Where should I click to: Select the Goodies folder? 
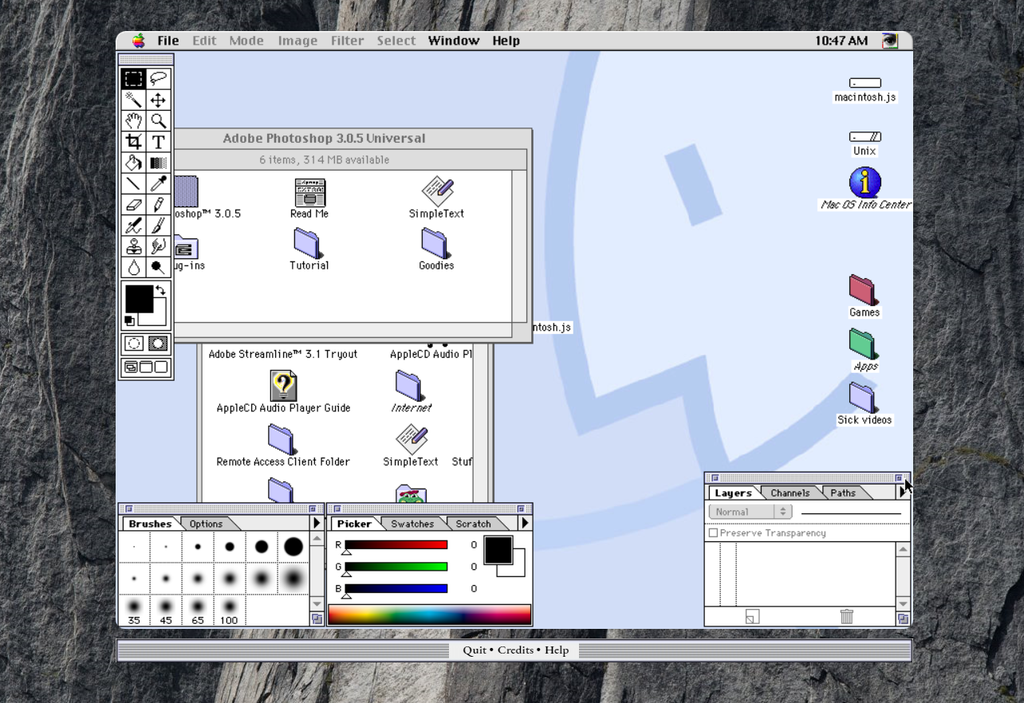[x=436, y=249]
